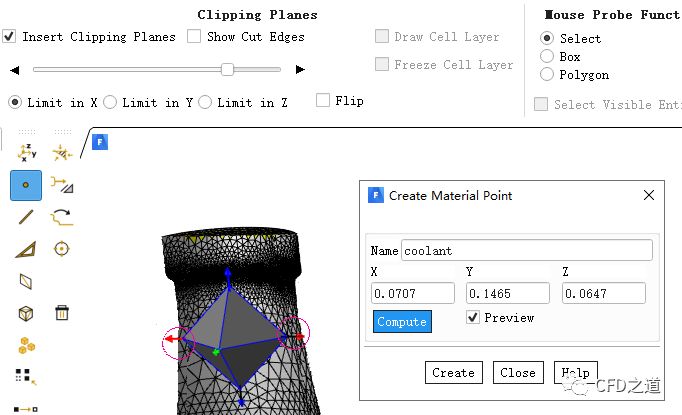Select Limit in Y radio button
Screen dimensions: 682x415
pyautogui.click(x=110, y=102)
